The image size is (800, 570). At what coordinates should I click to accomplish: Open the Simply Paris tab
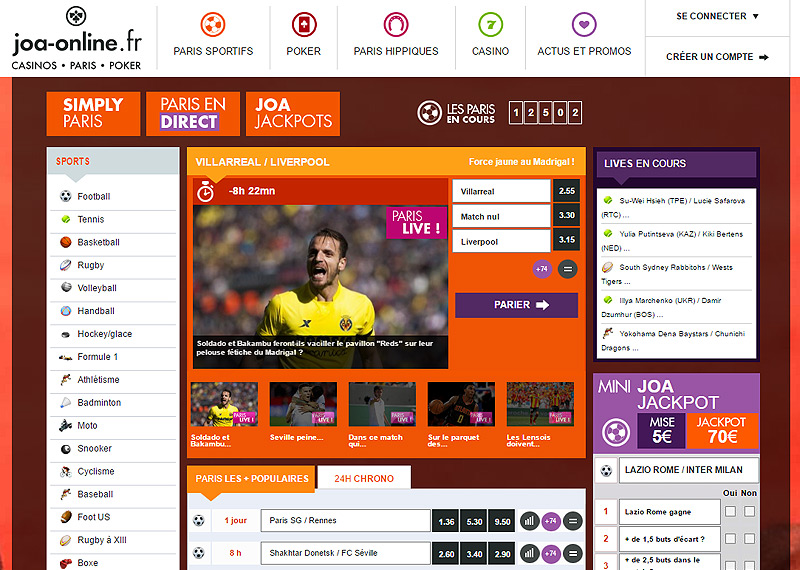(x=93, y=114)
